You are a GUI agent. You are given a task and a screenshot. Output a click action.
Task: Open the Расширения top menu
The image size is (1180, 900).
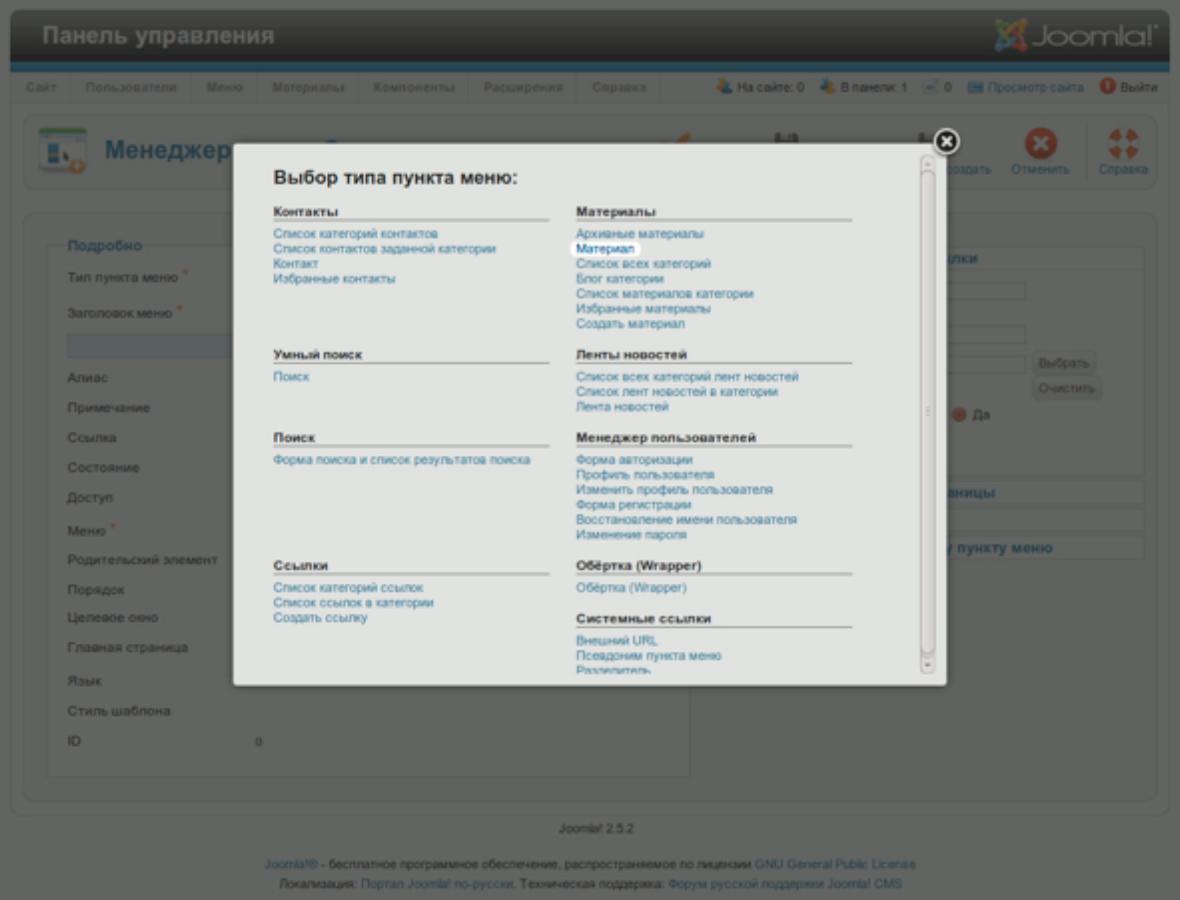click(x=523, y=88)
